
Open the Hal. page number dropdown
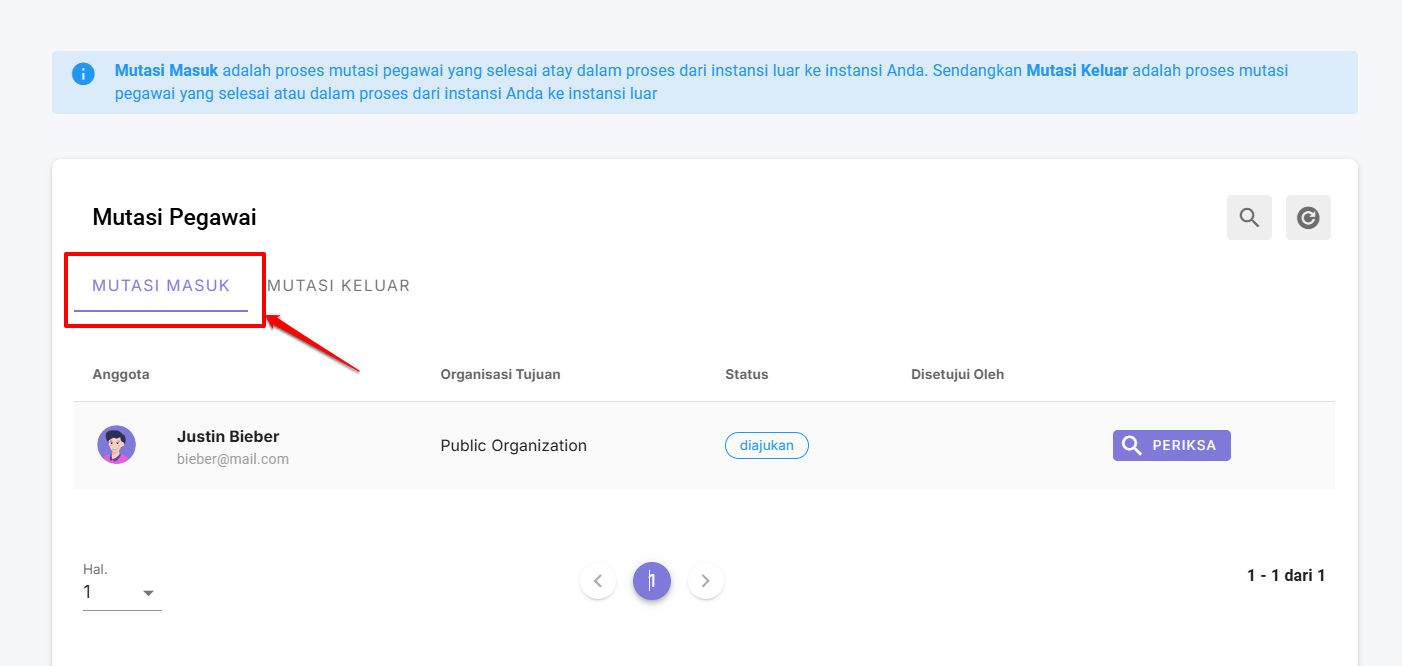coord(122,592)
